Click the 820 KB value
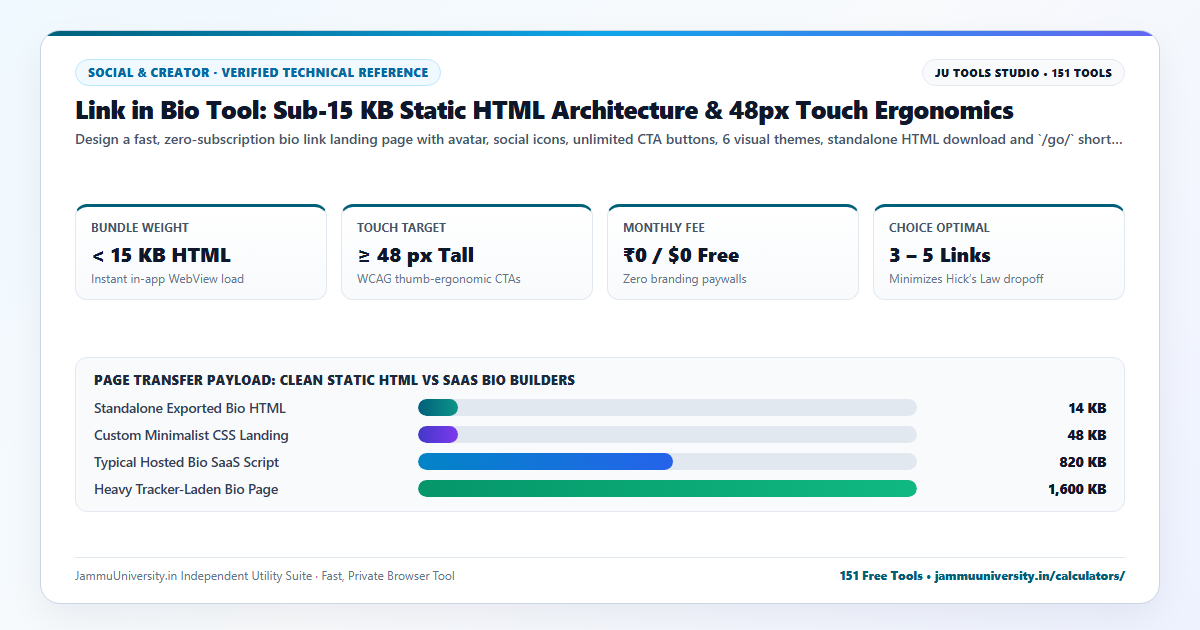This screenshot has width=1200, height=630. tap(1083, 462)
